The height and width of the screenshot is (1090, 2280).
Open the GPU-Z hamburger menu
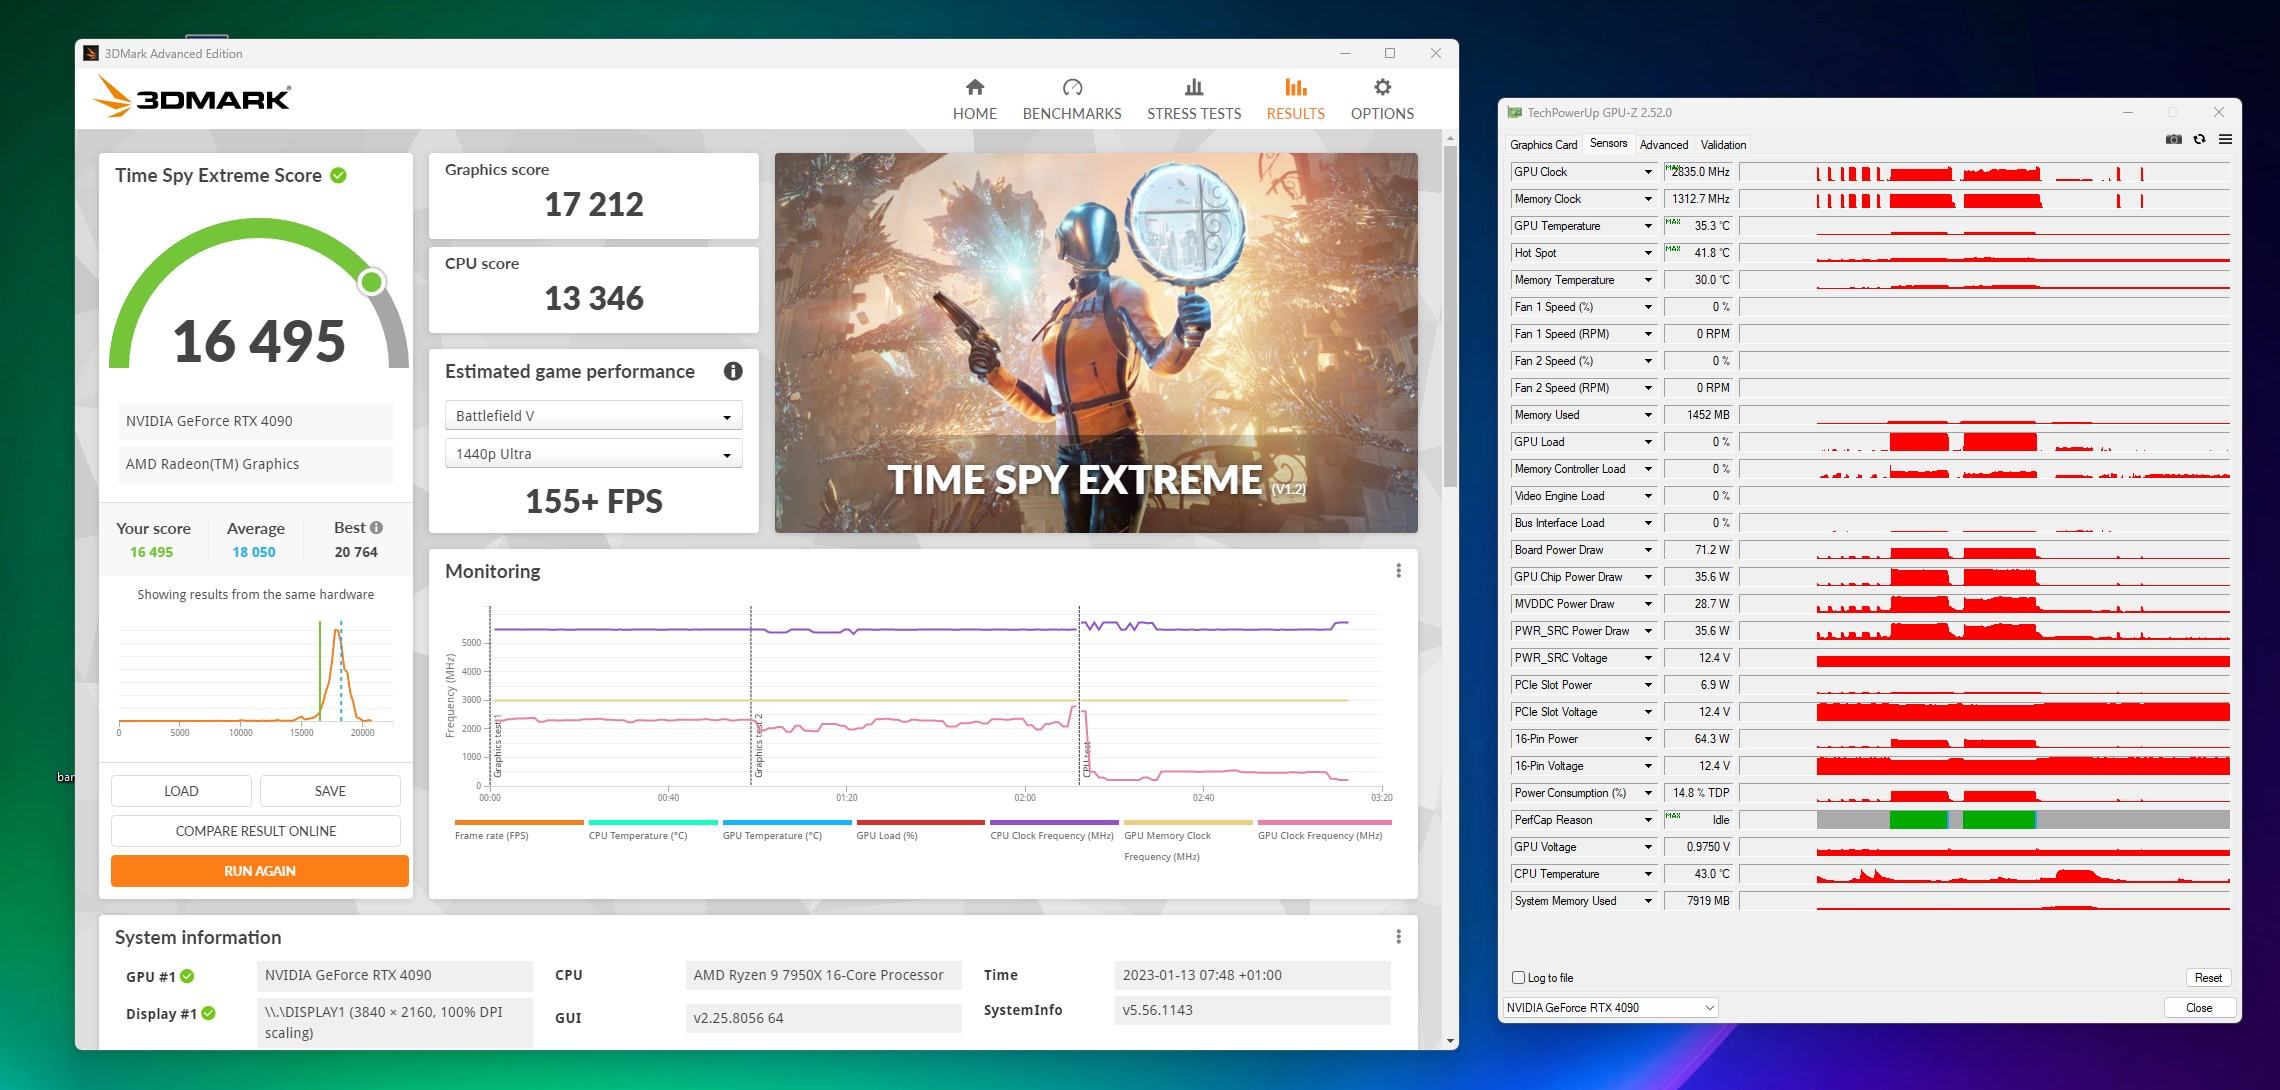pos(2225,140)
